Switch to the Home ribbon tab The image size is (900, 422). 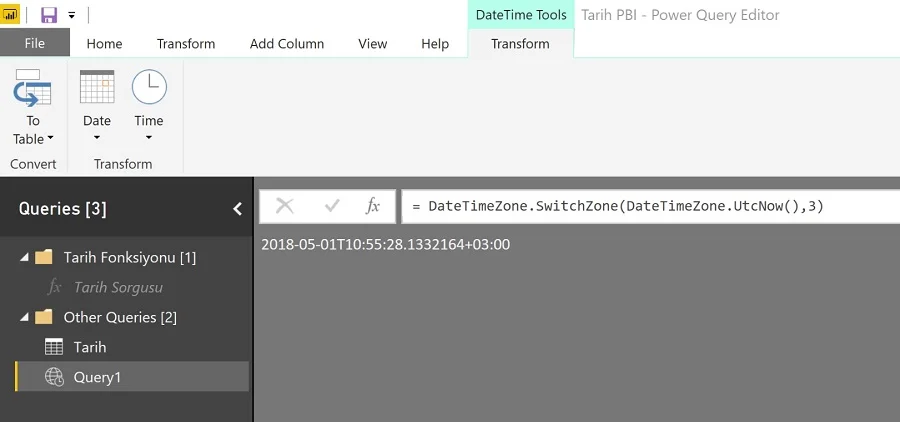coord(104,43)
